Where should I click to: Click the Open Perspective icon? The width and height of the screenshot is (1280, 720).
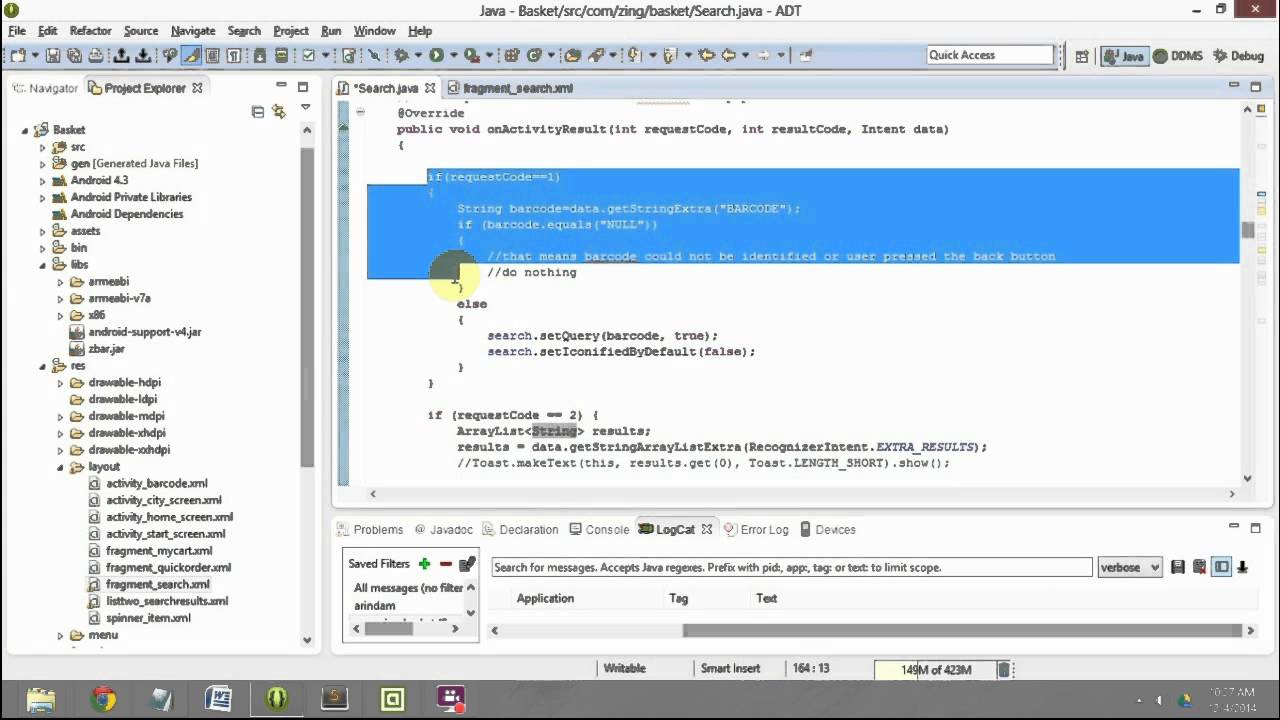tap(1082, 57)
